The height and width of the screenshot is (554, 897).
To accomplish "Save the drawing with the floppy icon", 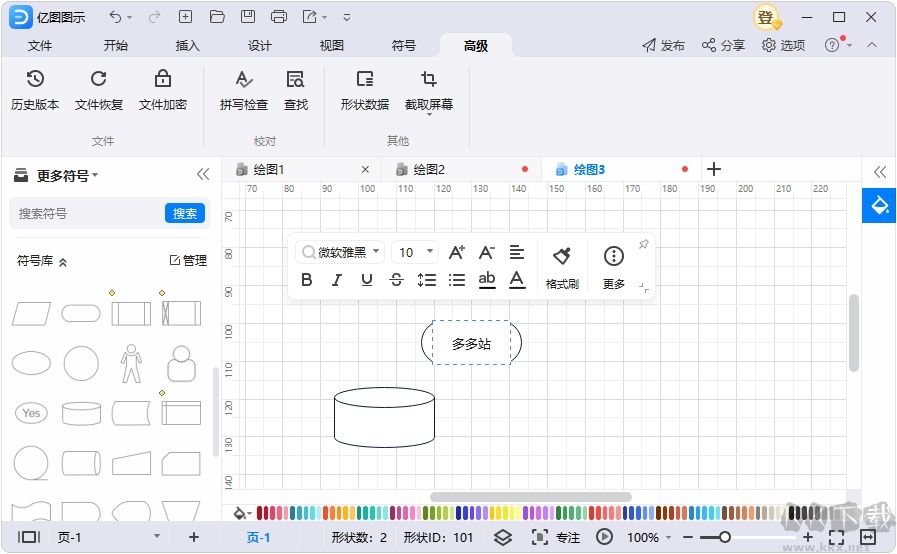I will [x=248, y=17].
